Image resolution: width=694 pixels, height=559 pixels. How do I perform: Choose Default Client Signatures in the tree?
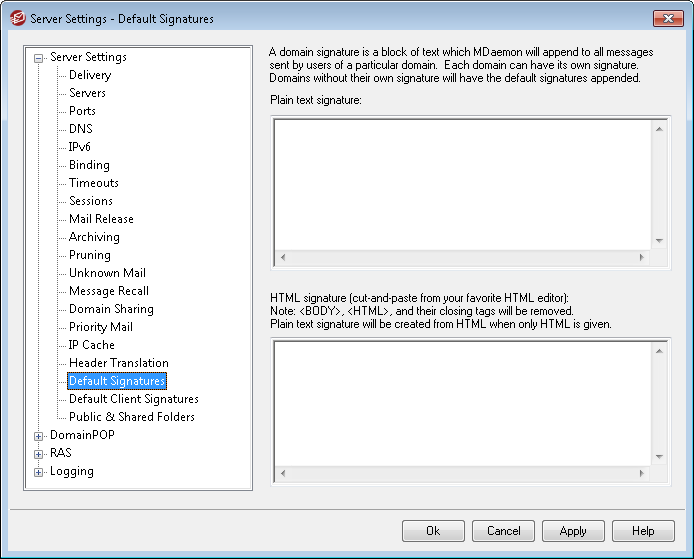pyautogui.click(x=133, y=399)
